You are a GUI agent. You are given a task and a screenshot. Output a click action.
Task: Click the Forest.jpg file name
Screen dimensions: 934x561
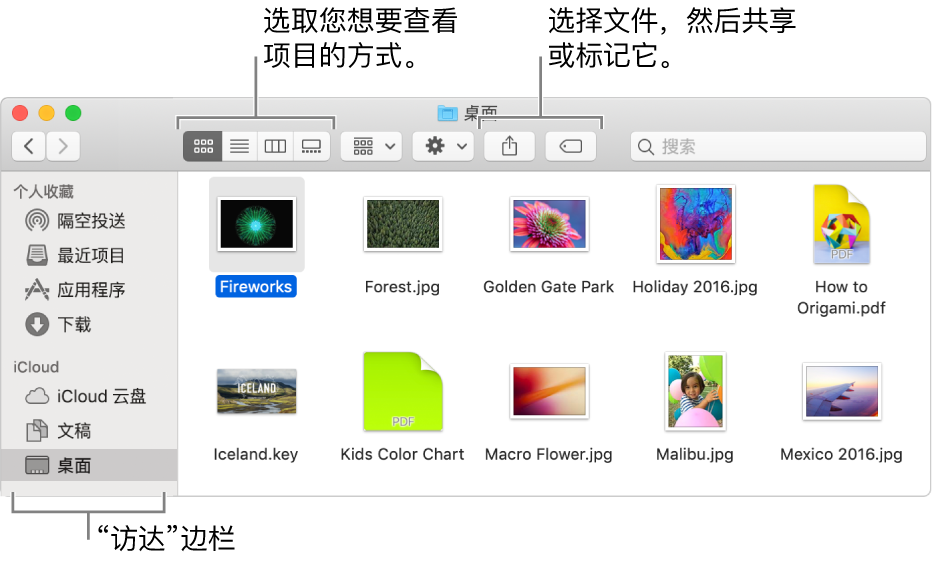(402, 287)
